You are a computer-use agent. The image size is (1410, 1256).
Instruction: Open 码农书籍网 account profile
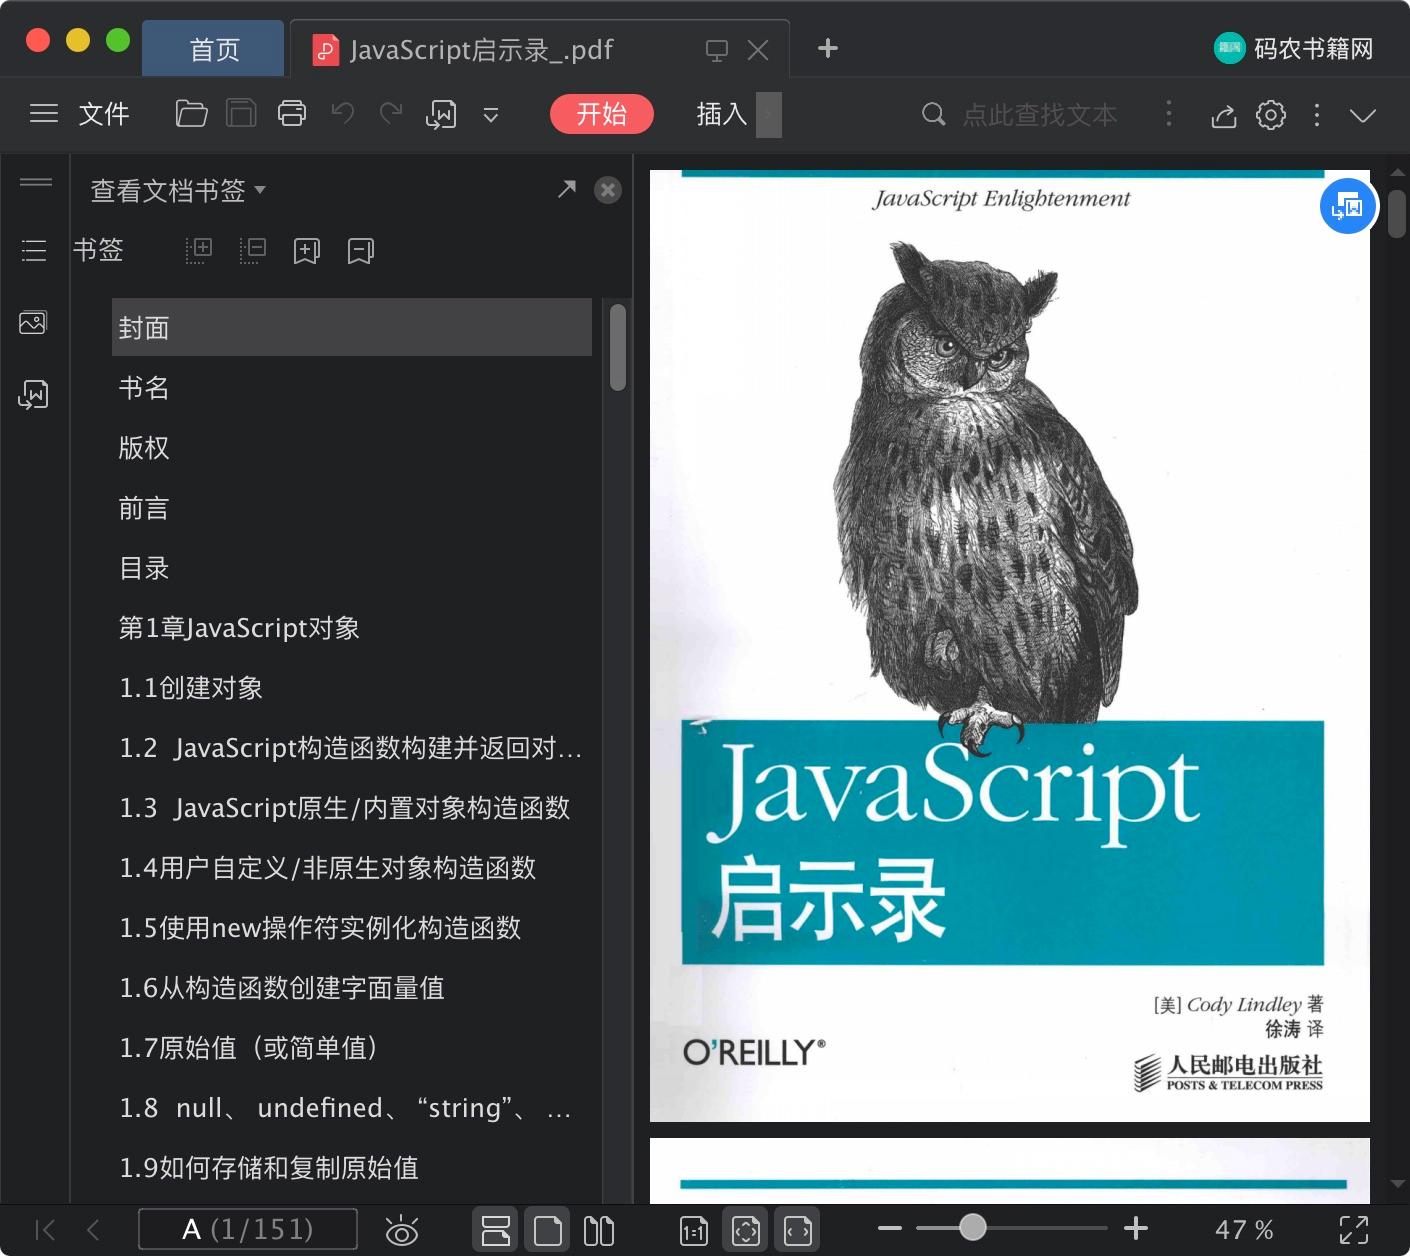click(1294, 48)
